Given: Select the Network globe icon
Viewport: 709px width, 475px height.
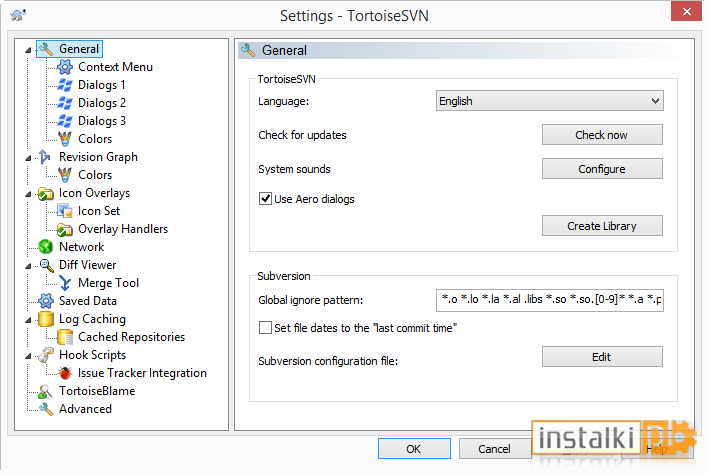Looking at the screenshot, I should (46, 247).
